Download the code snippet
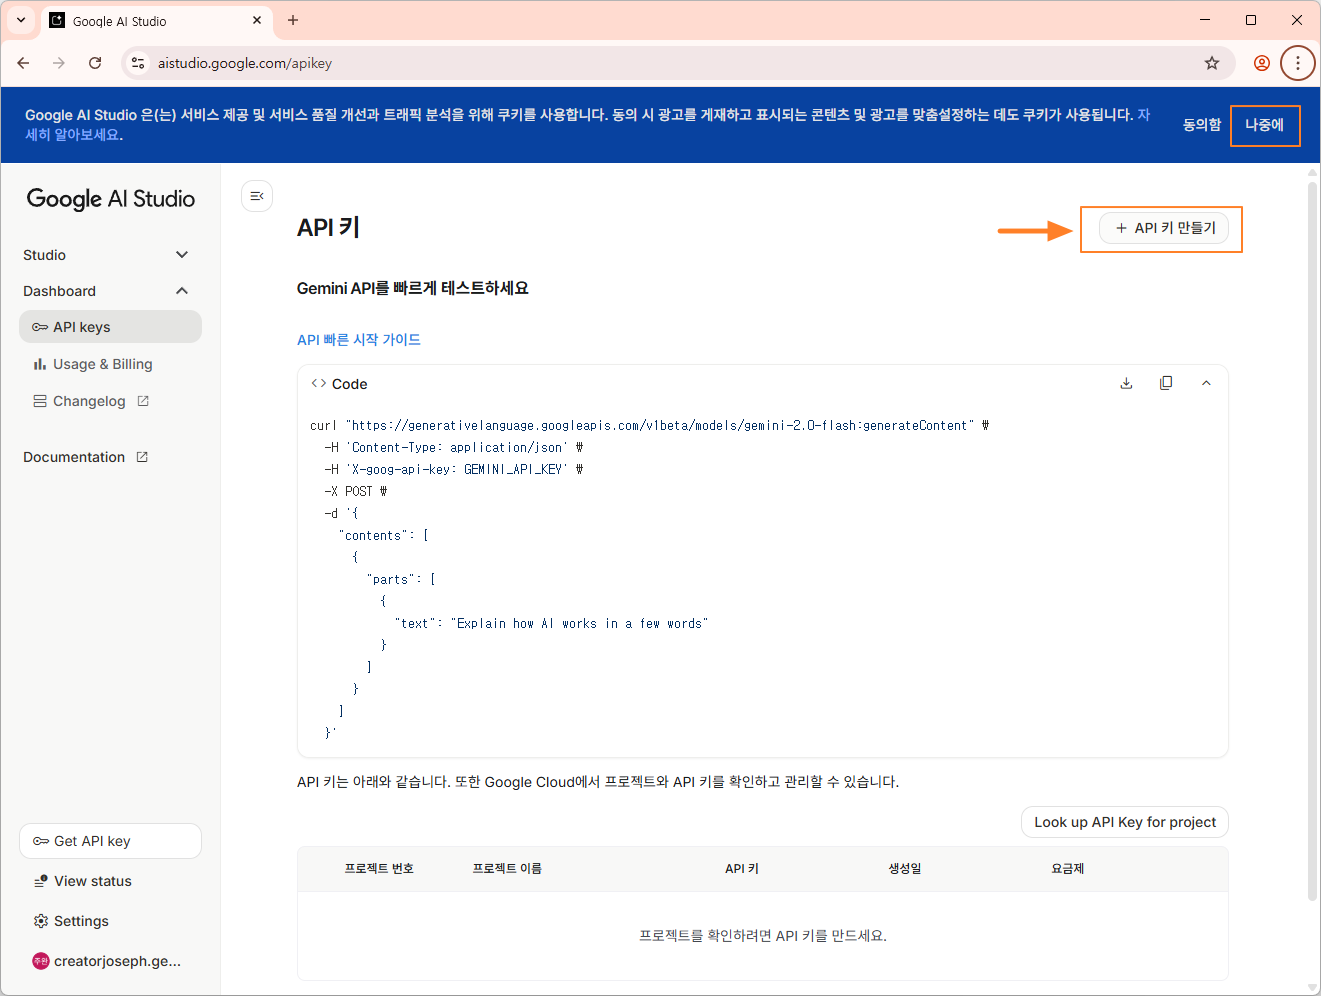 tap(1126, 383)
